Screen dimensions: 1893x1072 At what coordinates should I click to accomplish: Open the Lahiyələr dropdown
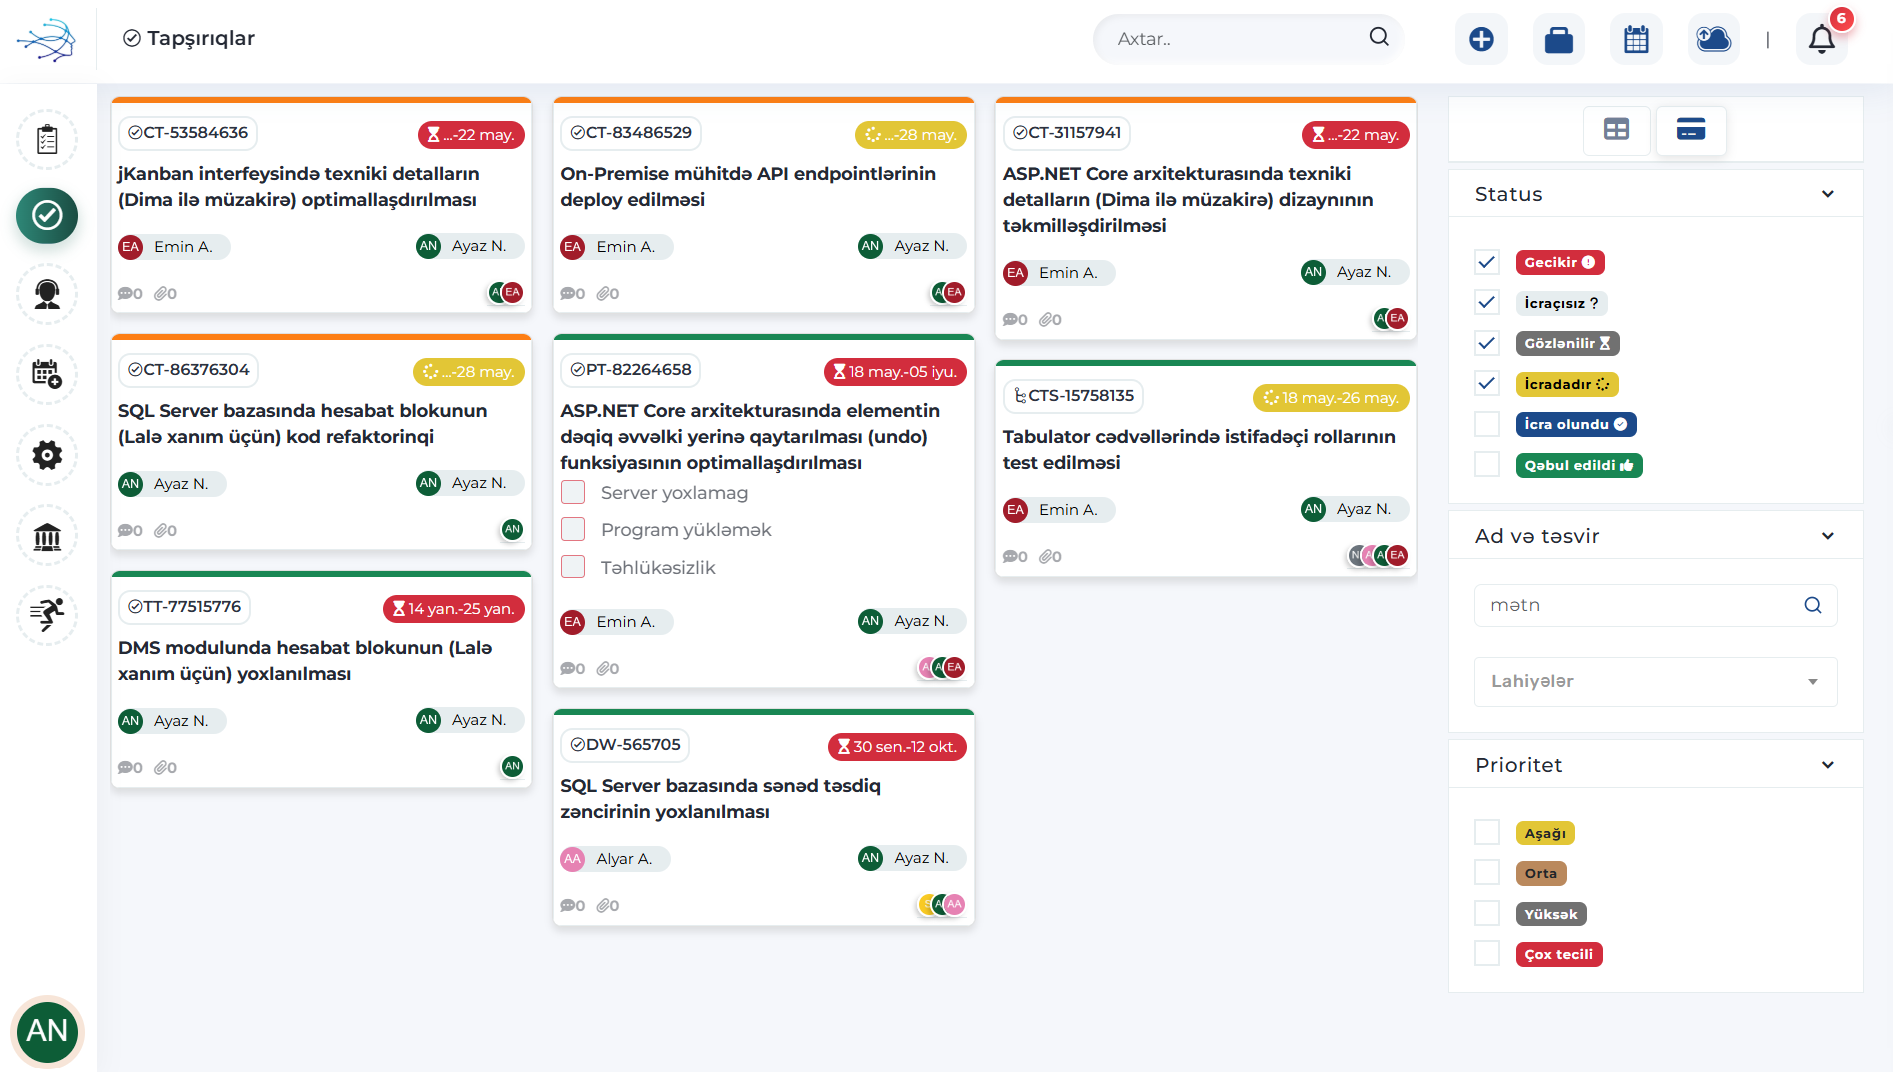1655,681
